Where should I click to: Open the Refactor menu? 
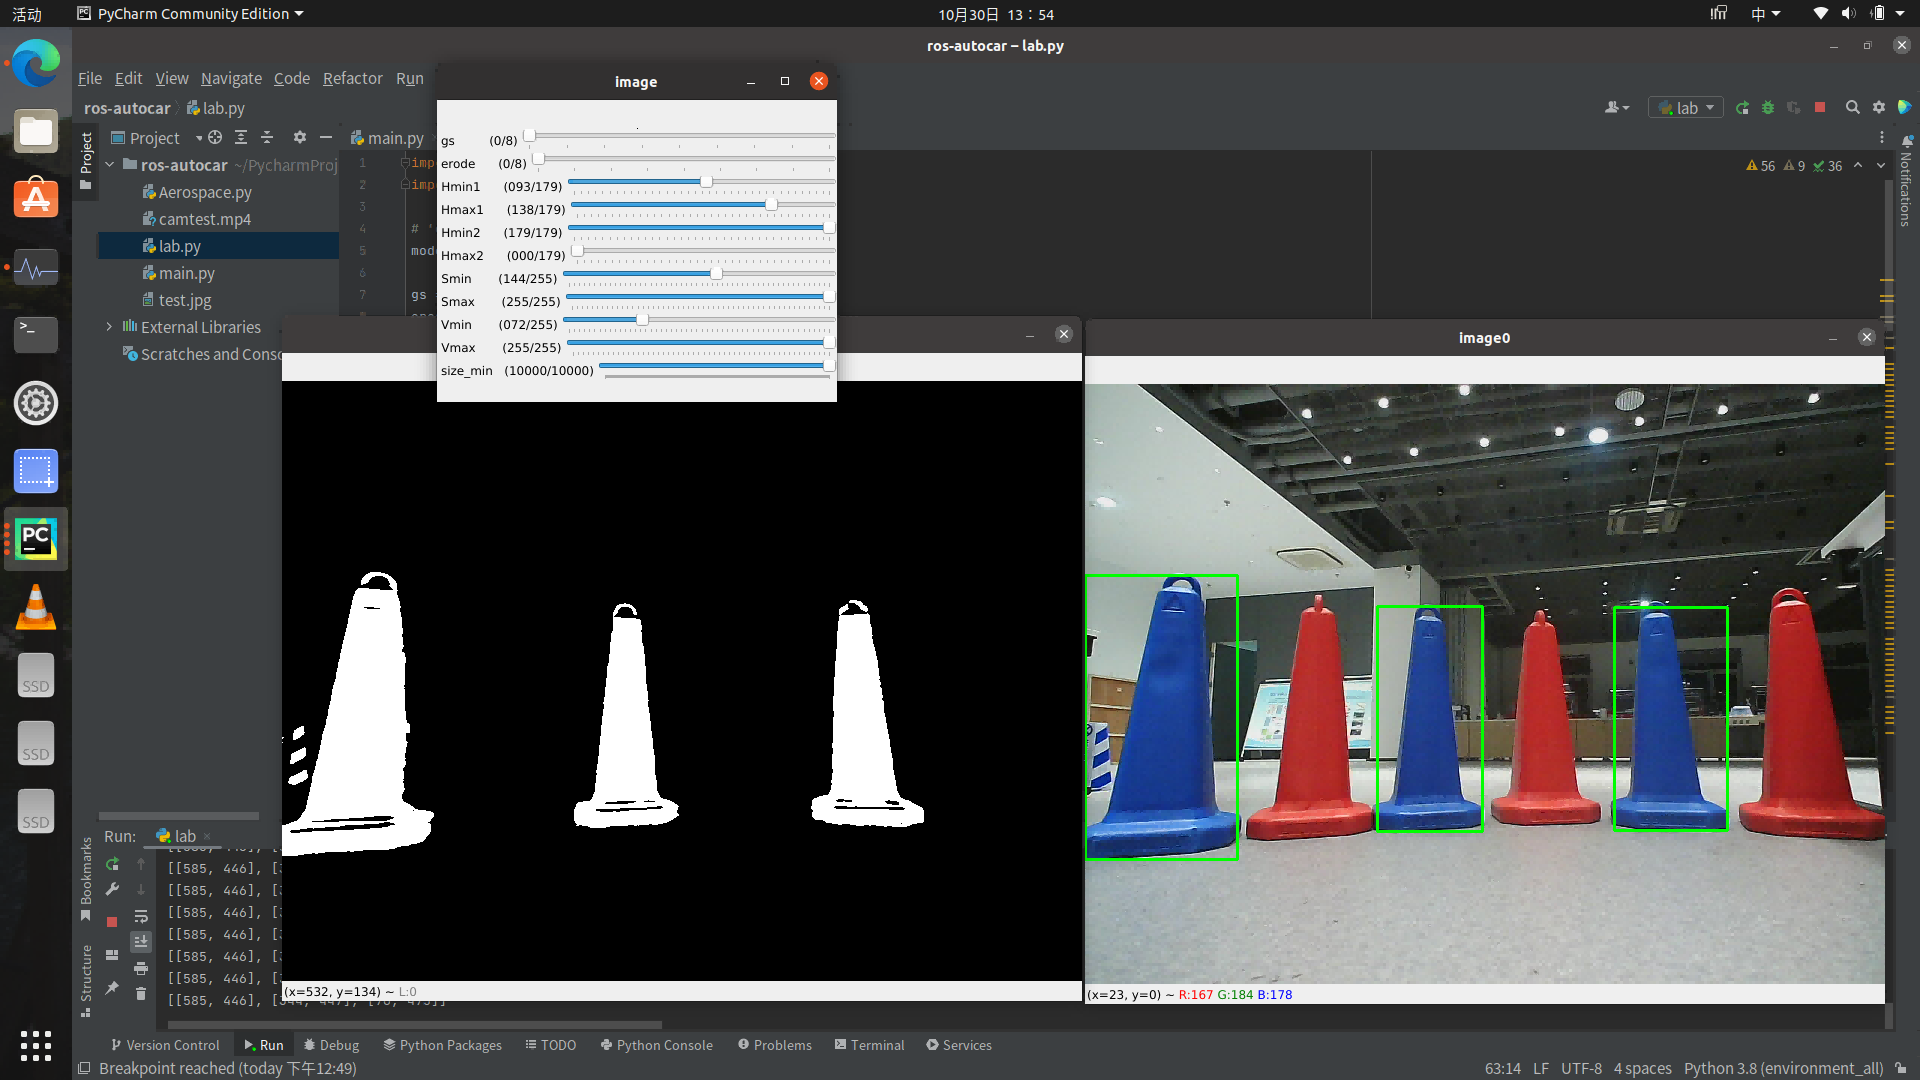[352, 78]
